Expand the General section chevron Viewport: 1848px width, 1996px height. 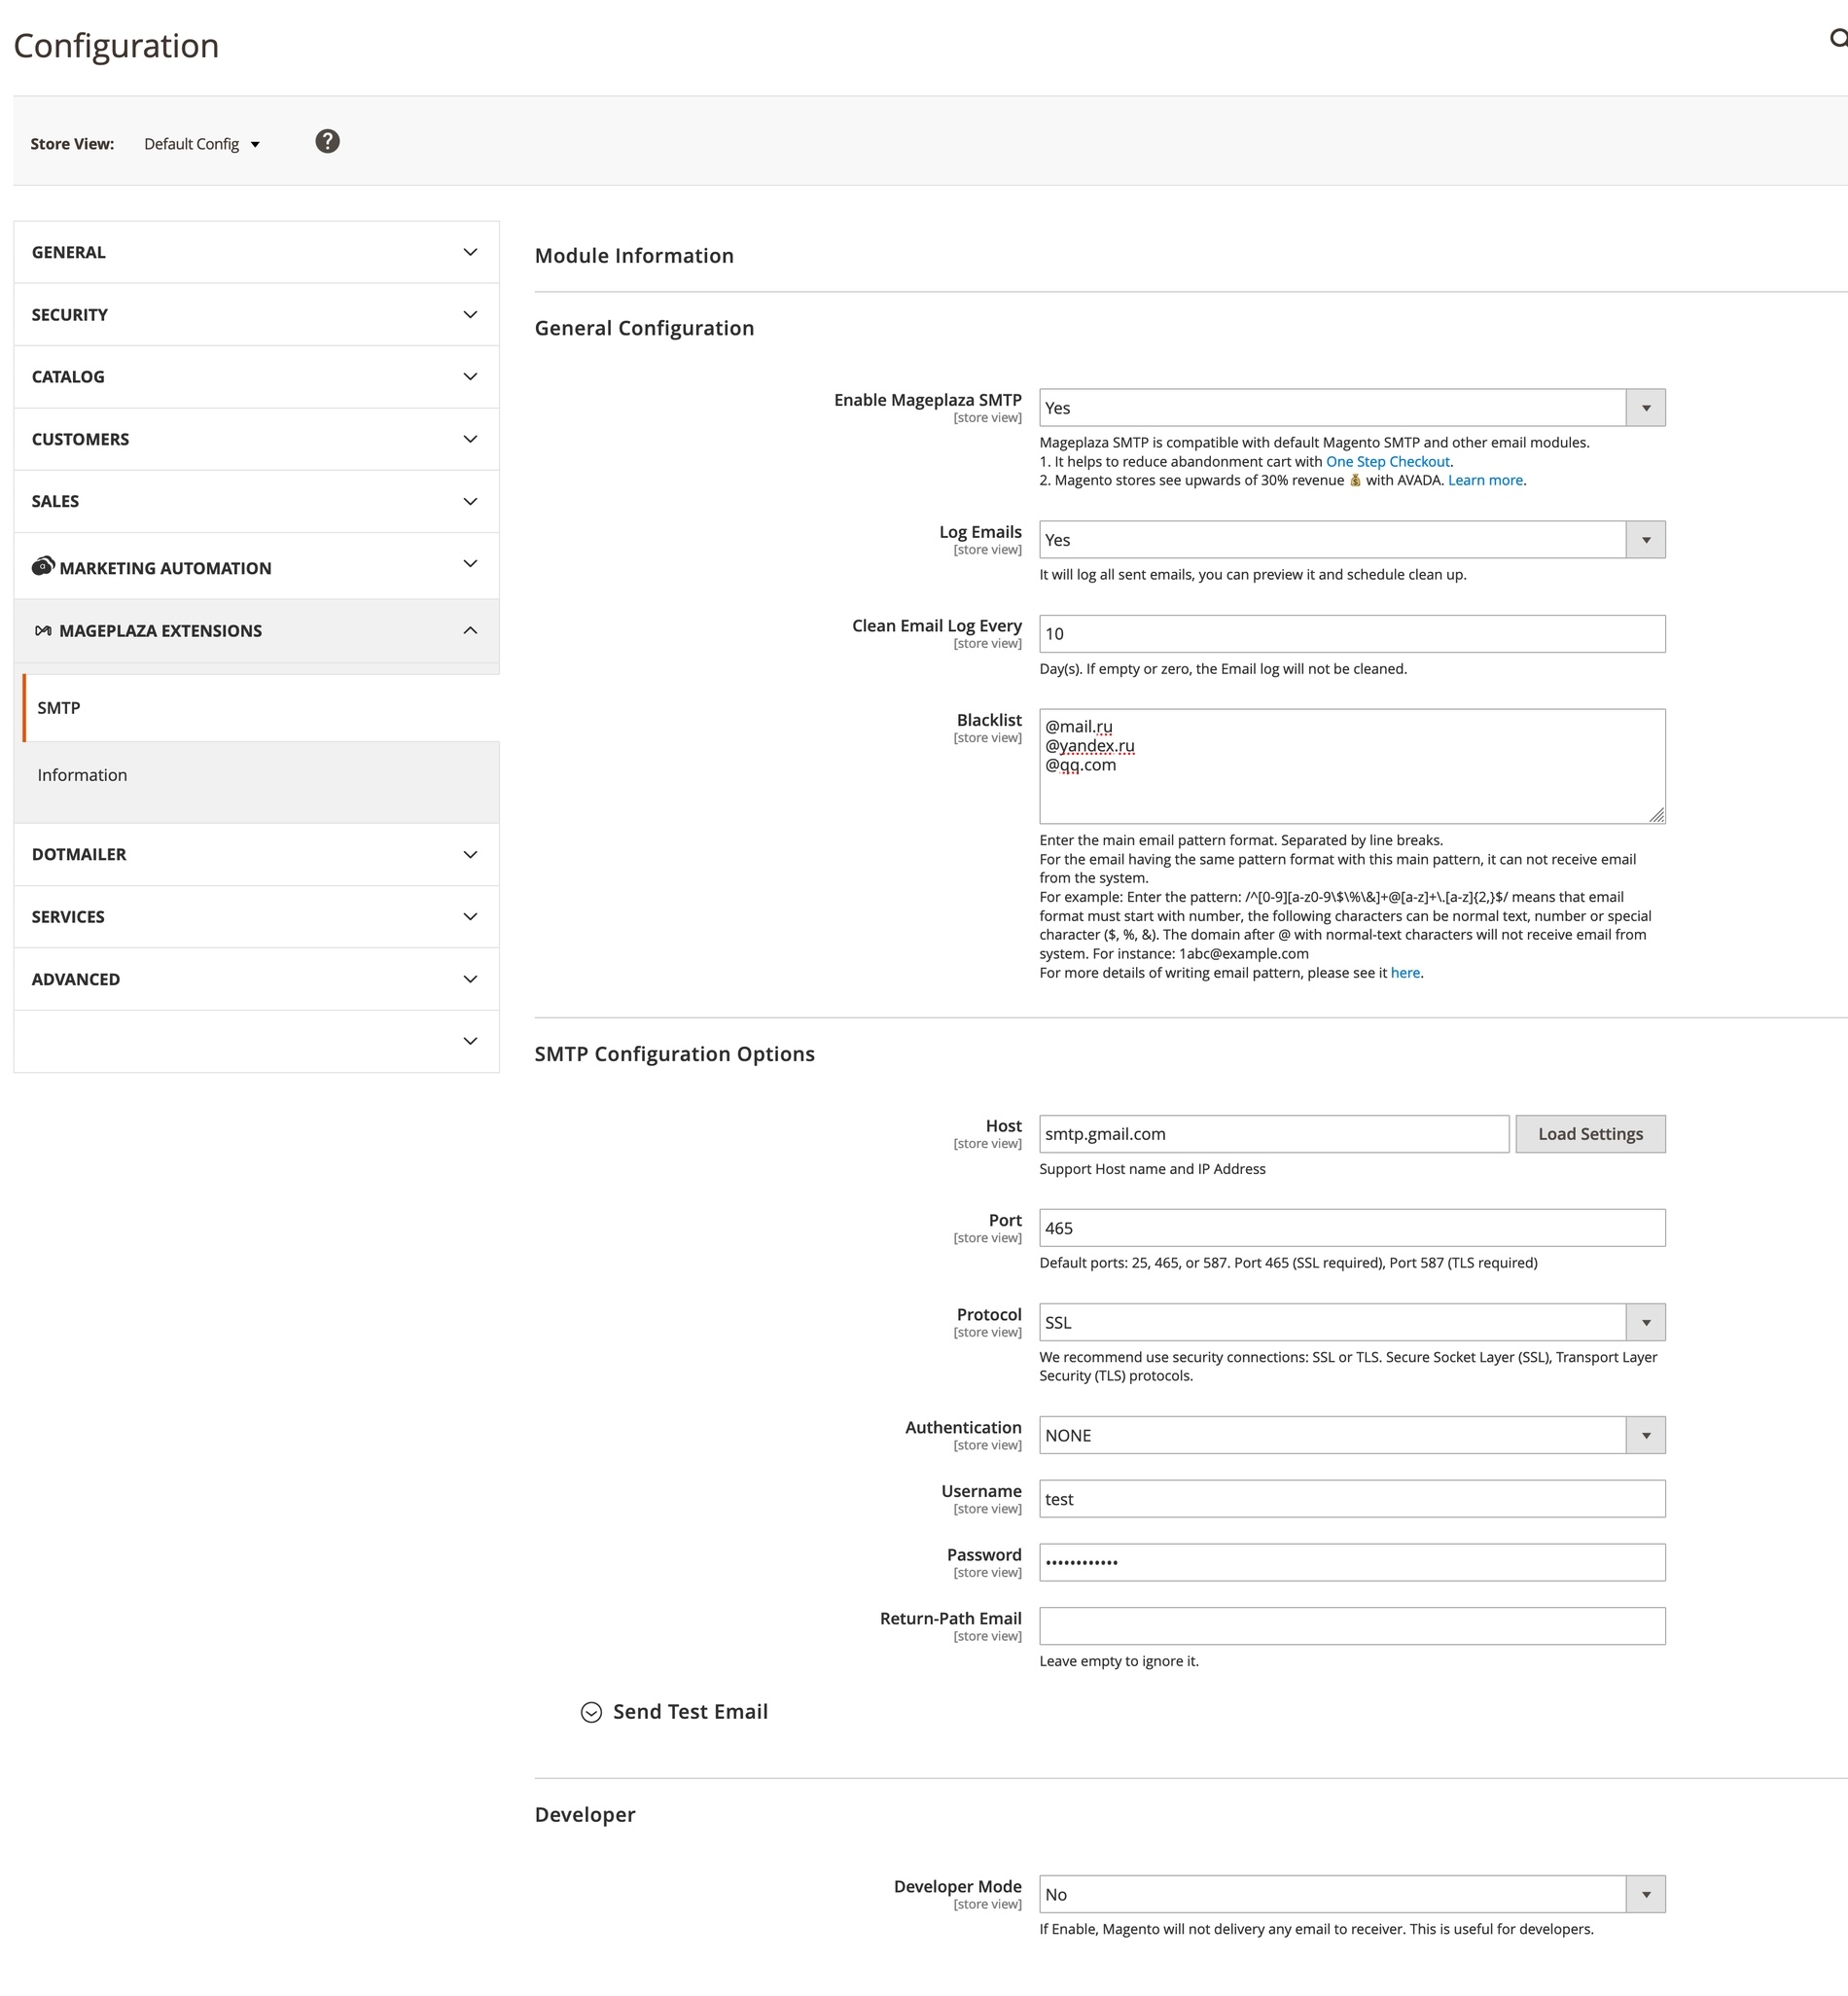click(x=470, y=252)
